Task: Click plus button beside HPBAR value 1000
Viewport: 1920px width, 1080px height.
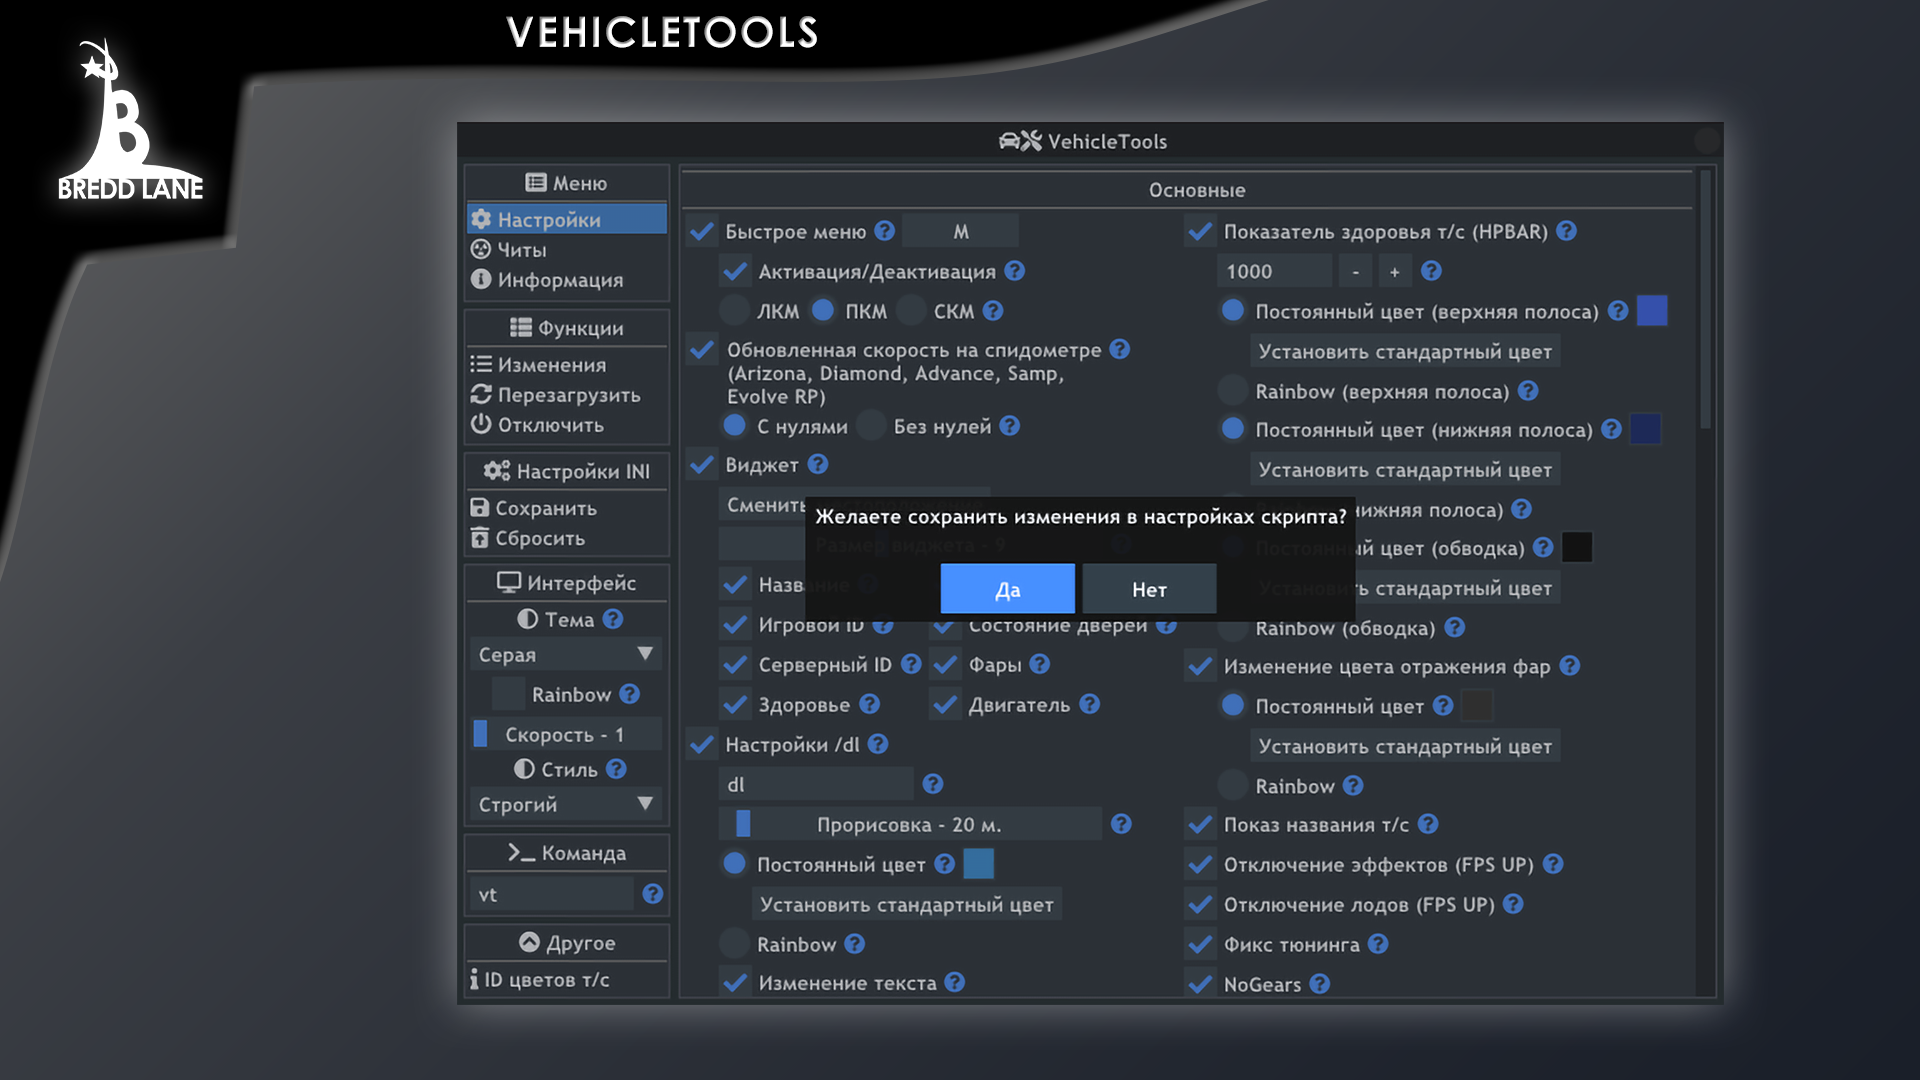Action: point(1394,271)
